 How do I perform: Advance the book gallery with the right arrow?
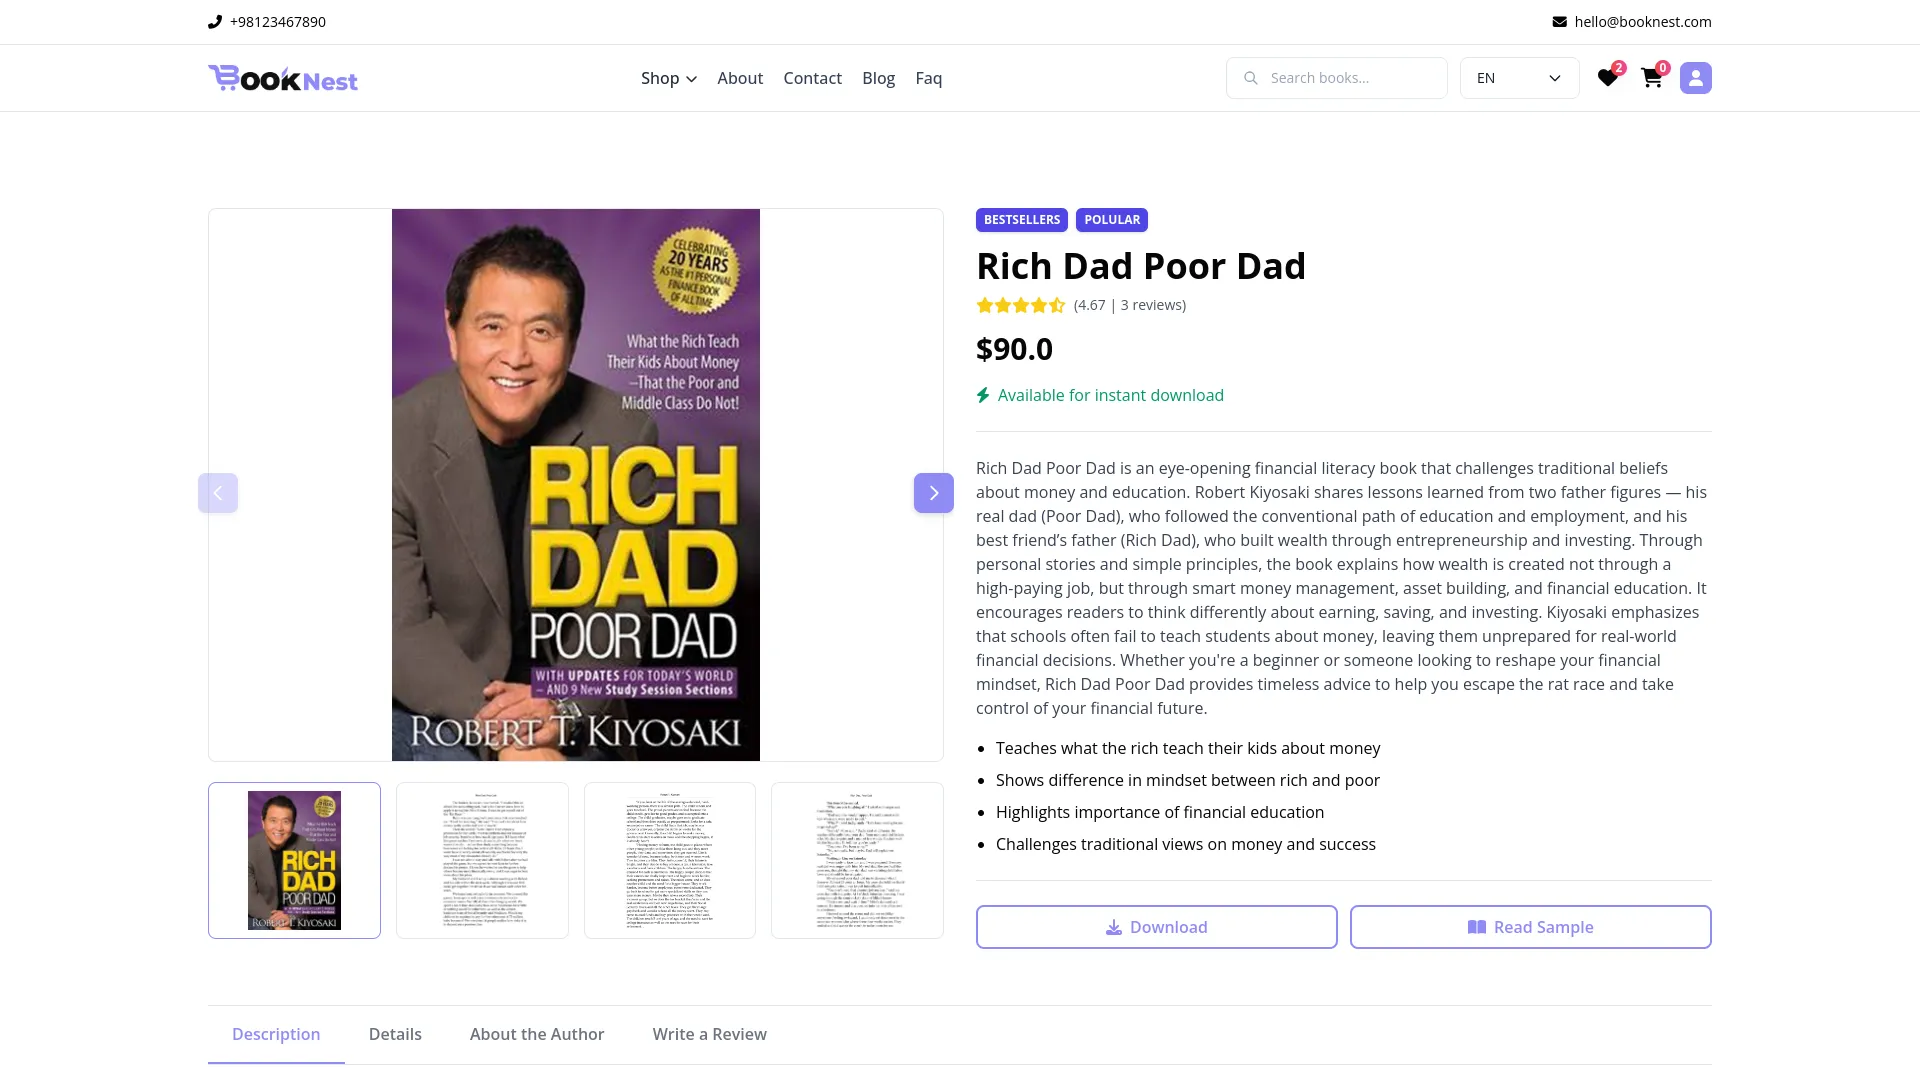tap(933, 492)
